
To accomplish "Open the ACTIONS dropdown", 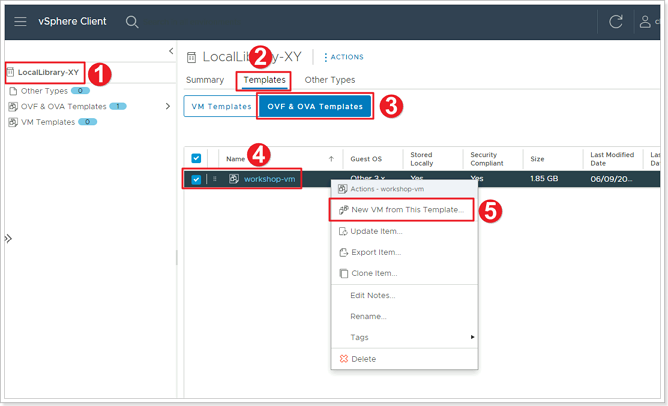I will pos(343,57).
